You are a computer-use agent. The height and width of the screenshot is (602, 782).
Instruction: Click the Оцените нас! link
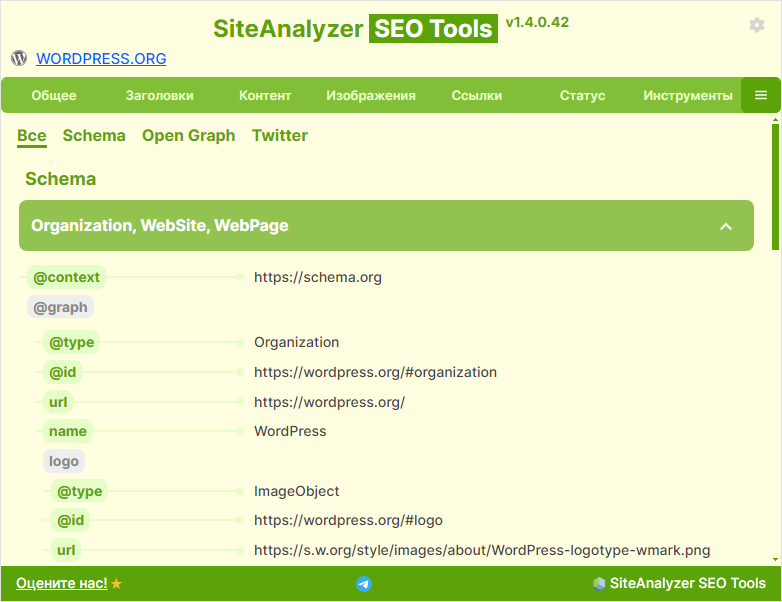pyautogui.click(x=61, y=583)
